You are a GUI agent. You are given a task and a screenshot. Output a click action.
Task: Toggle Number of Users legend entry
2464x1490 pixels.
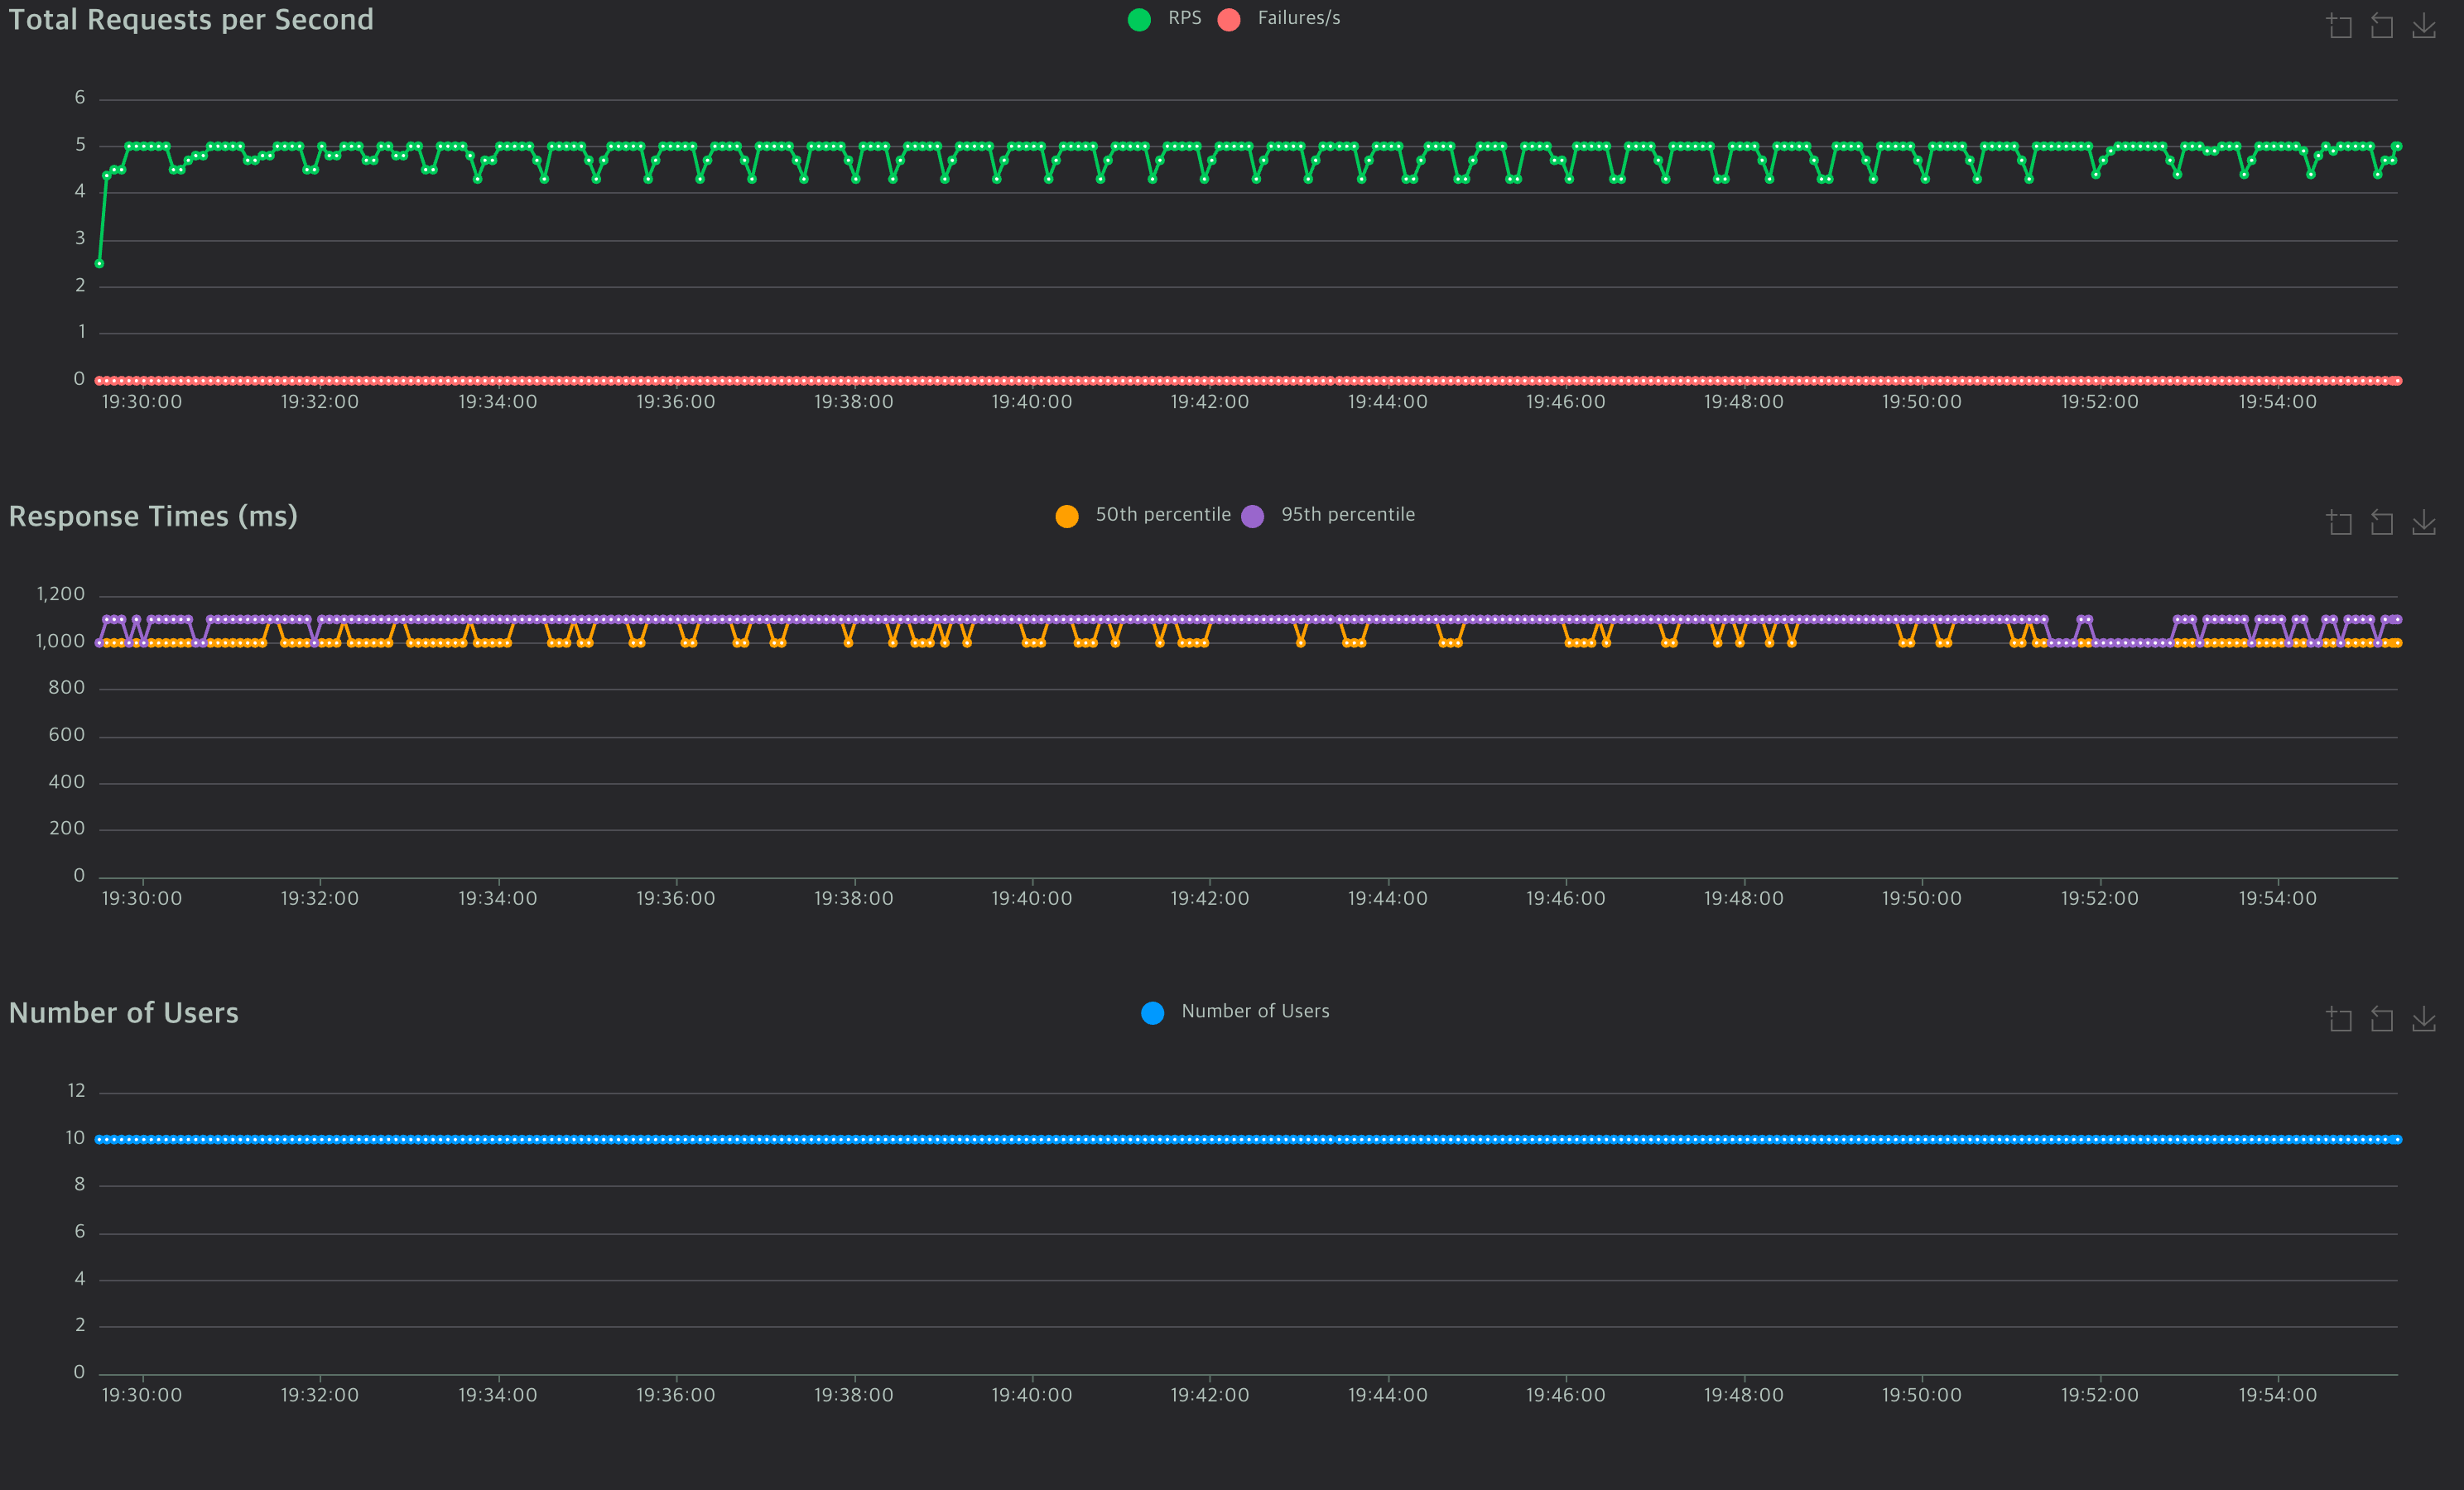[x=1254, y=1012]
